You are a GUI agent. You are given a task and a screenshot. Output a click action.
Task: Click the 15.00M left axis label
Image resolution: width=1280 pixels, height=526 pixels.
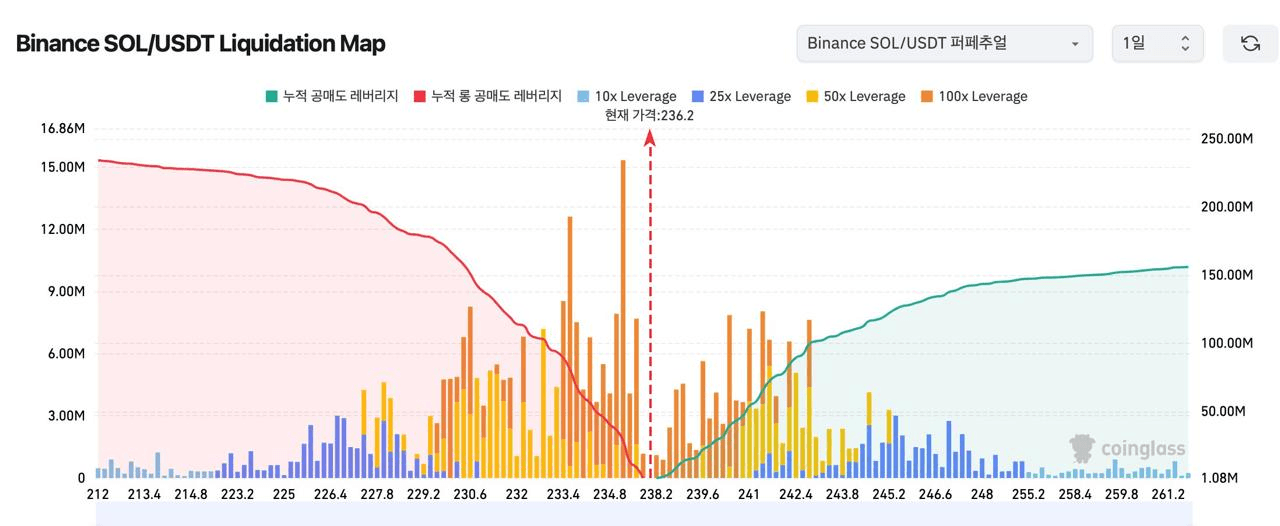(x=62, y=167)
